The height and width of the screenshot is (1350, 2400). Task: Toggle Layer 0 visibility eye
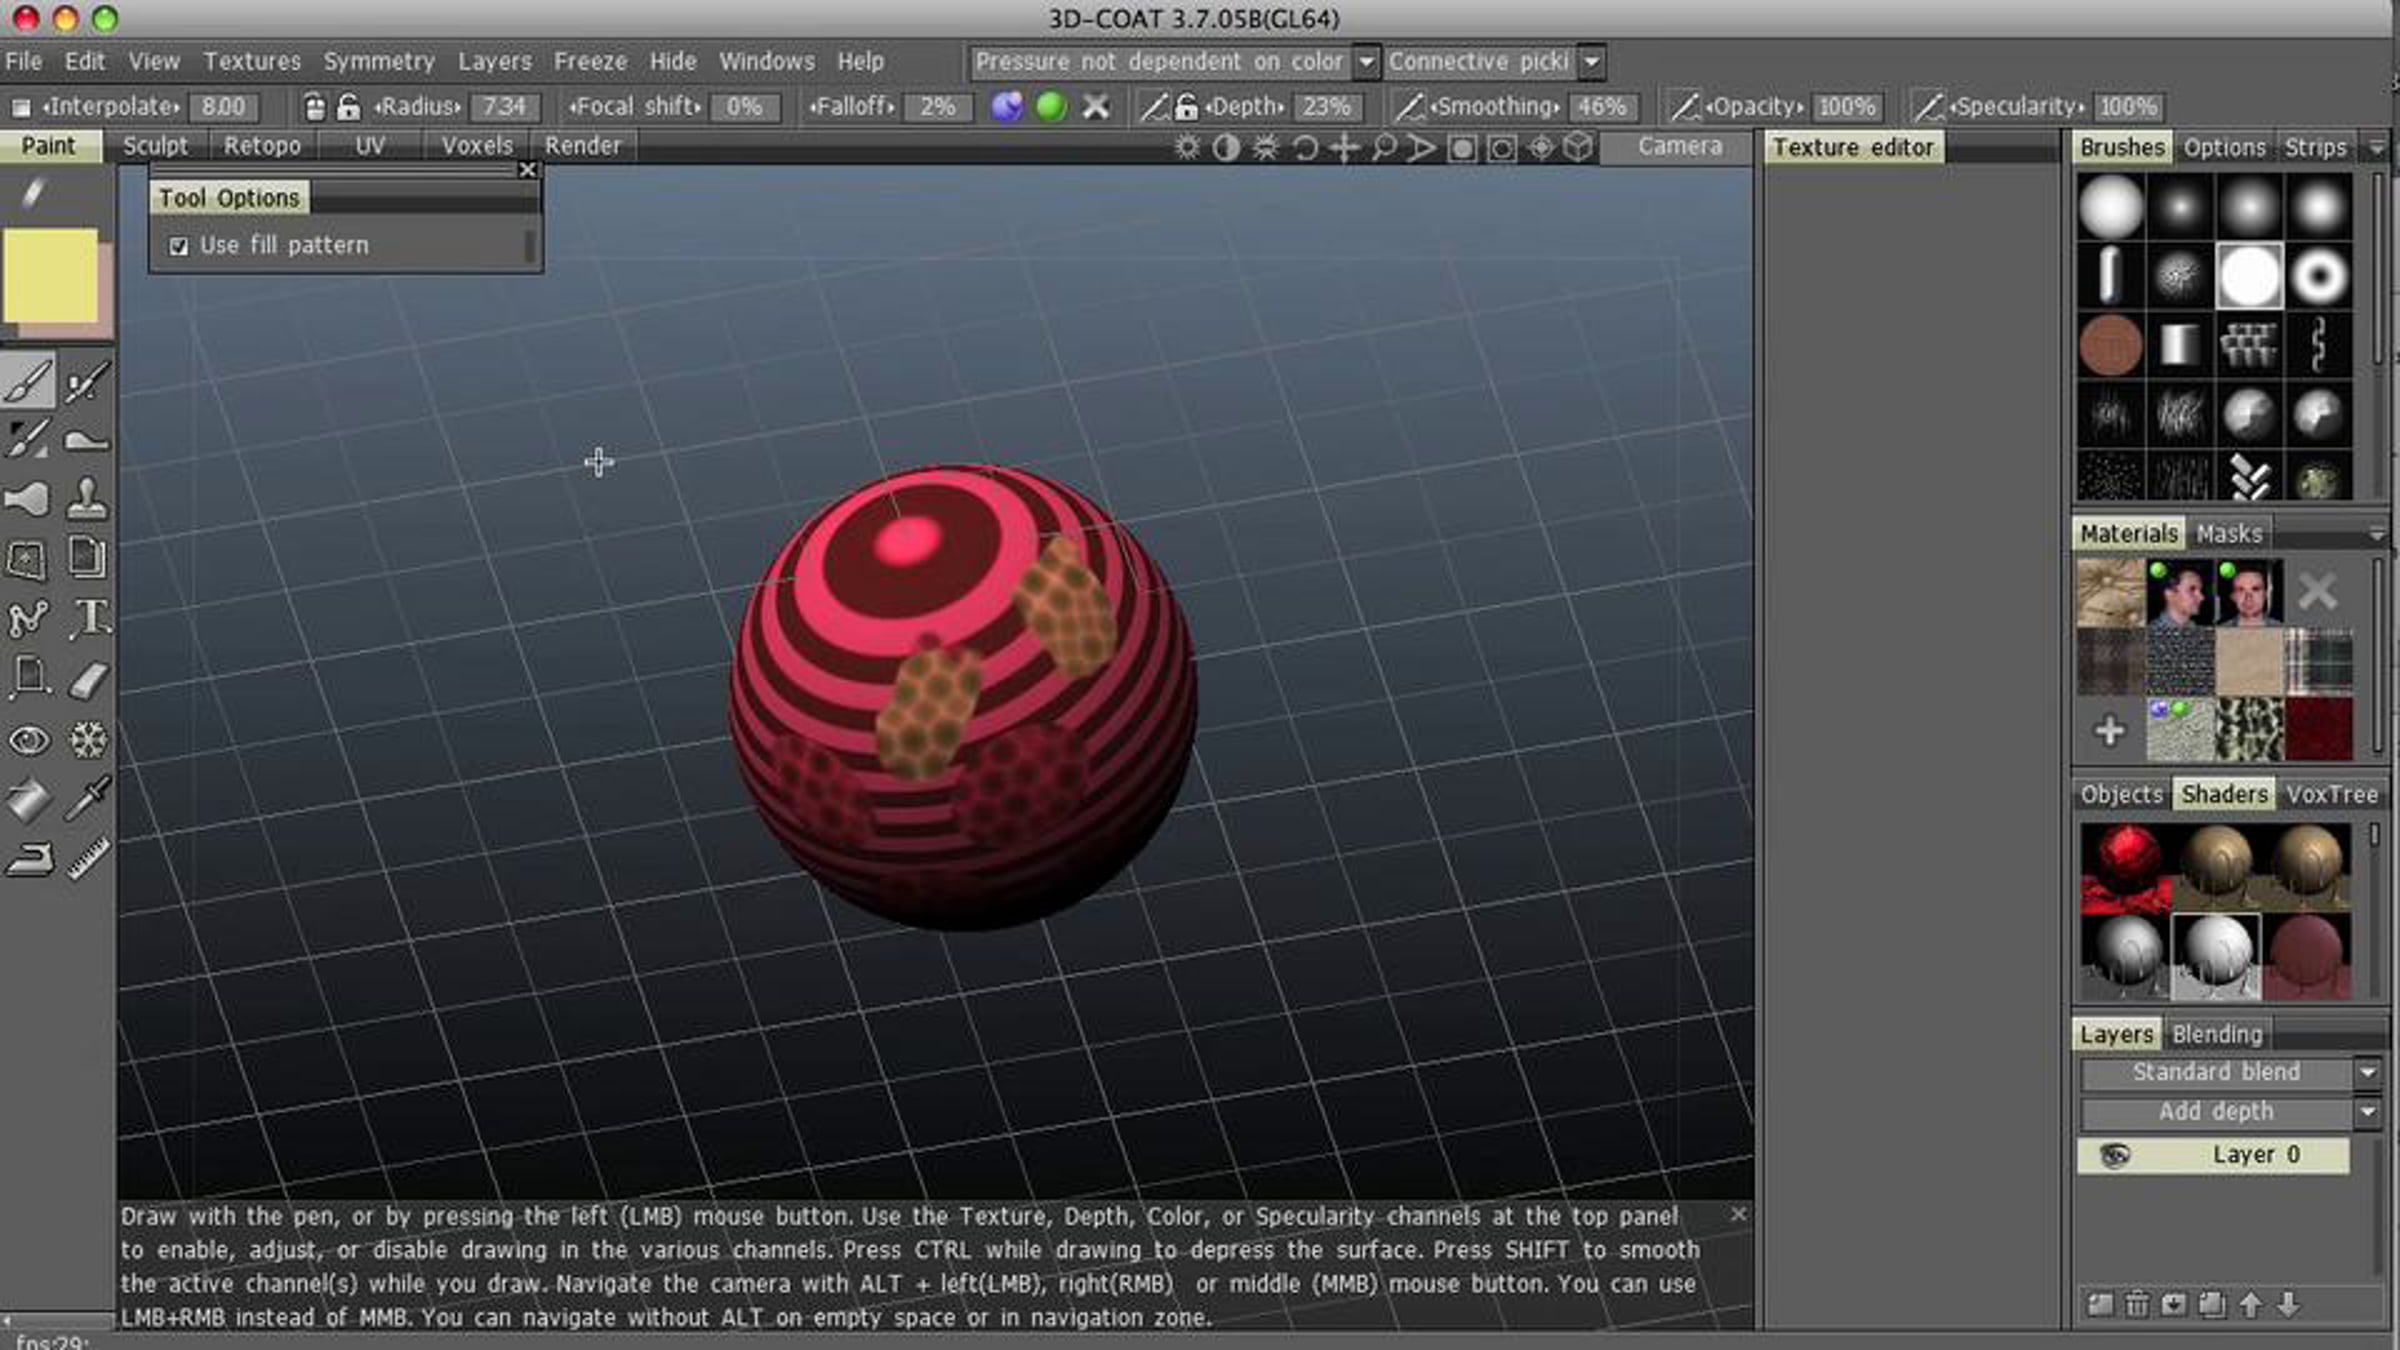tap(2115, 1156)
